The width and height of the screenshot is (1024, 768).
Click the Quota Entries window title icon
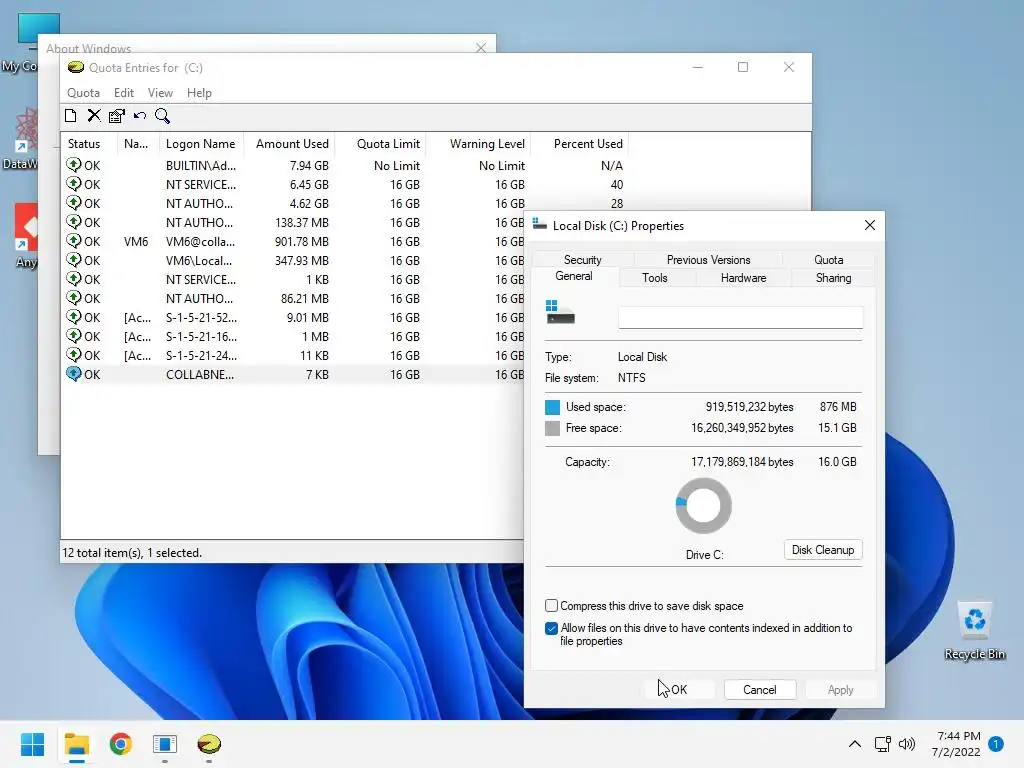point(76,67)
